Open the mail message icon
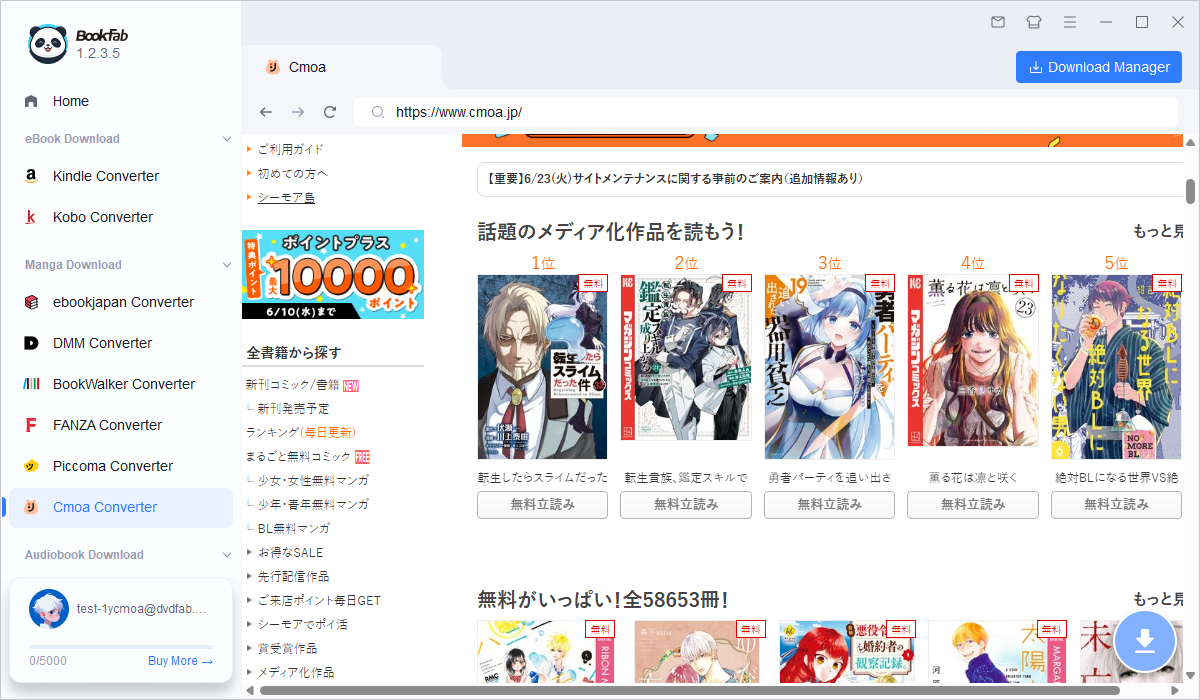 tap(998, 22)
